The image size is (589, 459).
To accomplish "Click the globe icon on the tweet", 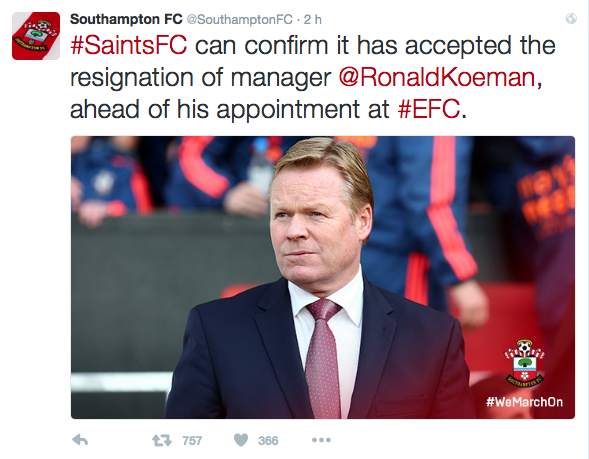I will (x=571, y=18).
